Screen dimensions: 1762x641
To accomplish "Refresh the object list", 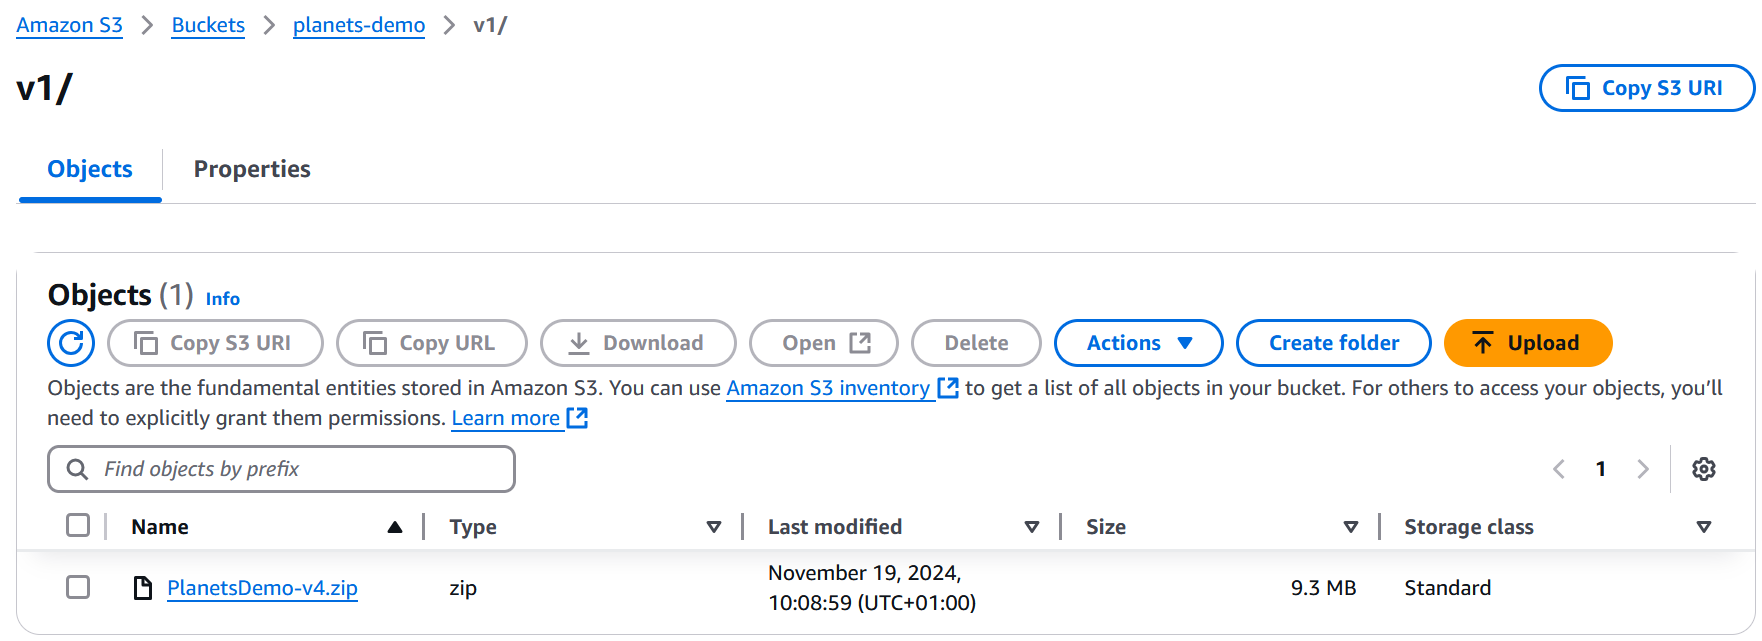I will tap(70, 343).
